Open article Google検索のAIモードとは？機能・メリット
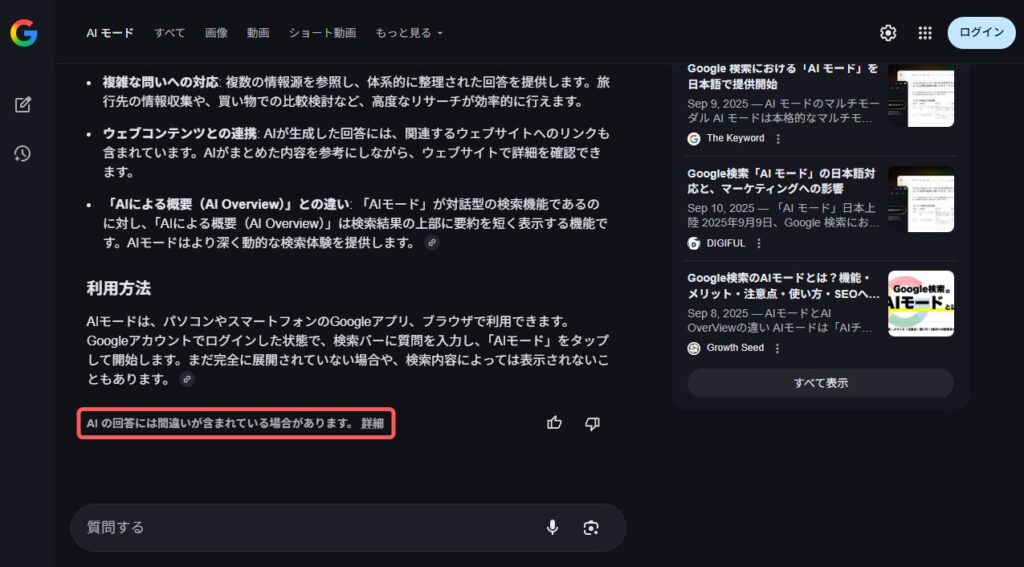Screen dimensions: 1024x567 [x=784, y=286]
